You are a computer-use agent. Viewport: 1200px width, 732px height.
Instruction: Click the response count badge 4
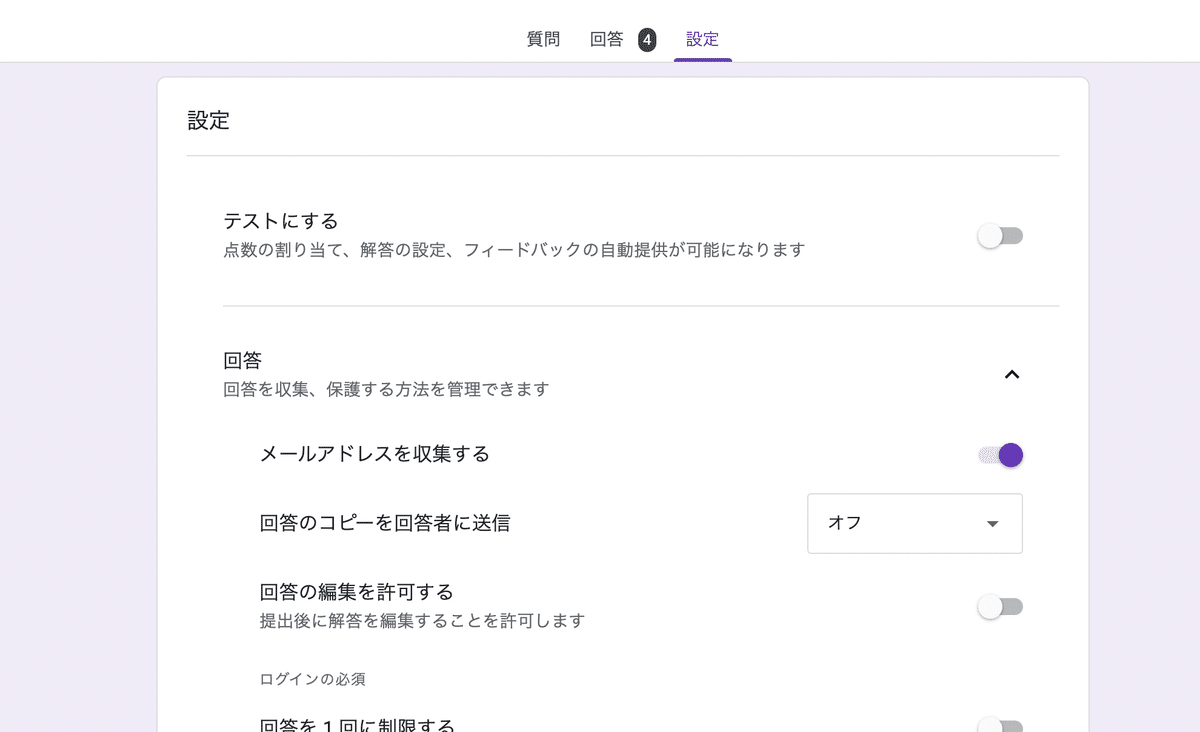[x=647, y=40]
